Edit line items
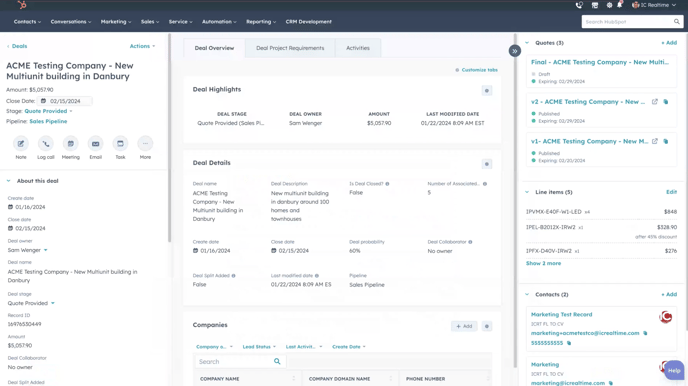This screenshot has width=688, height=386. [671, 192]
